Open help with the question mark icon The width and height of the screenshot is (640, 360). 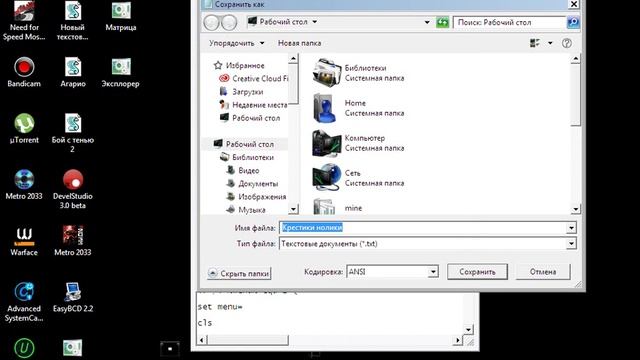567,43
